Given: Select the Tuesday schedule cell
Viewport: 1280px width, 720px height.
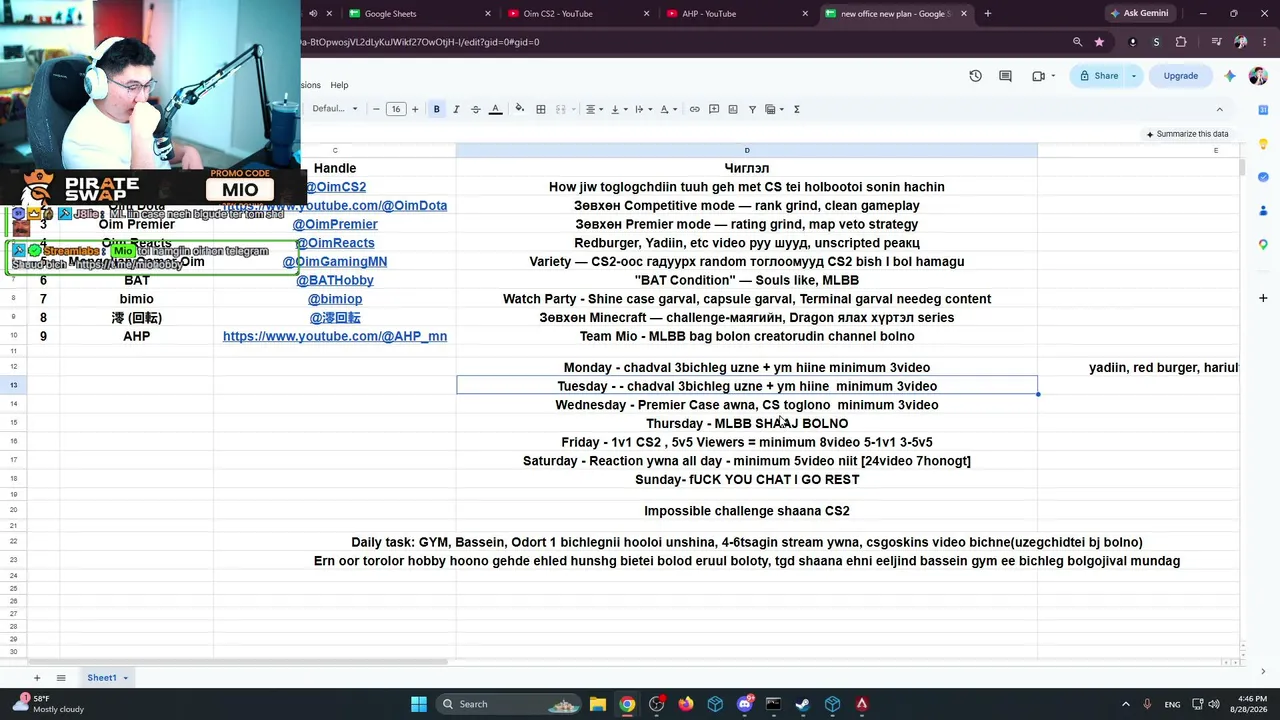Looking at the screenshot, I should [x=747, y=386].
